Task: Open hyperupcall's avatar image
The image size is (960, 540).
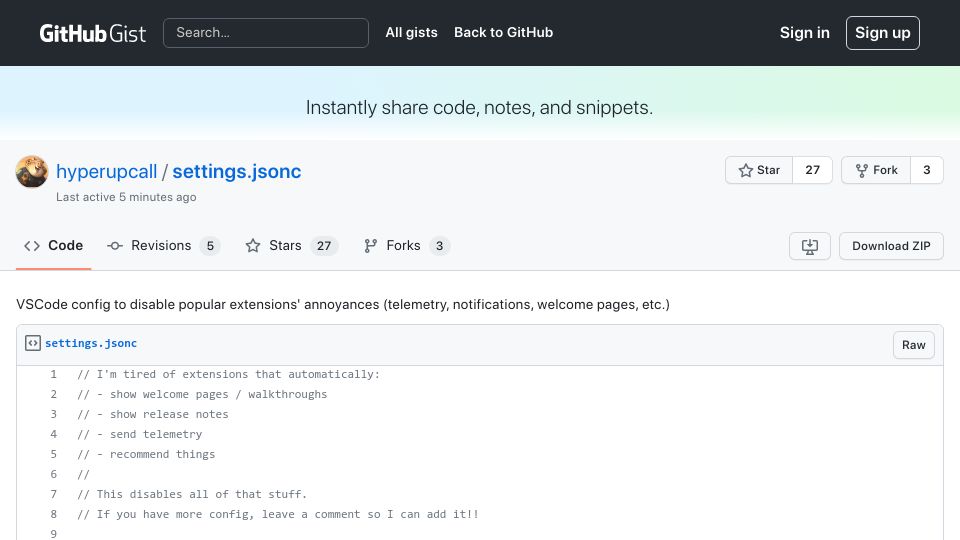Action: (x=32, y=171)
